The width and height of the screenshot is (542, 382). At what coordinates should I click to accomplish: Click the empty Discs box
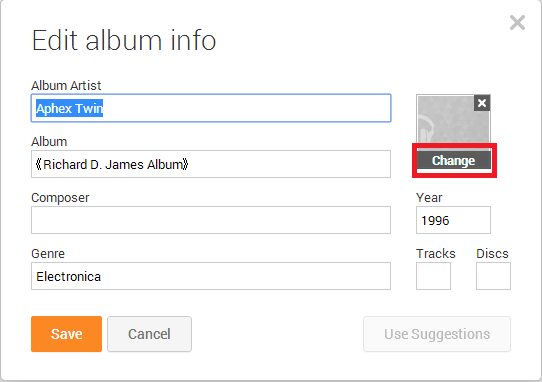493,276
